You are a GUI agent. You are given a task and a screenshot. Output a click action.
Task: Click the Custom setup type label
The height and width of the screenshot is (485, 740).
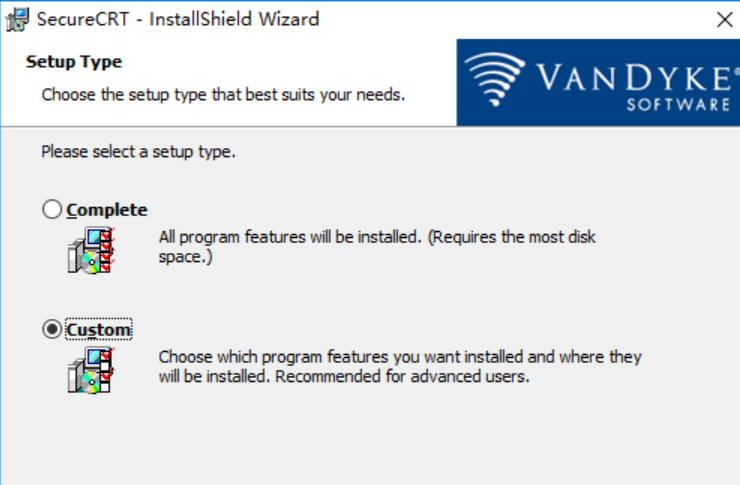[x=99, y=329]
